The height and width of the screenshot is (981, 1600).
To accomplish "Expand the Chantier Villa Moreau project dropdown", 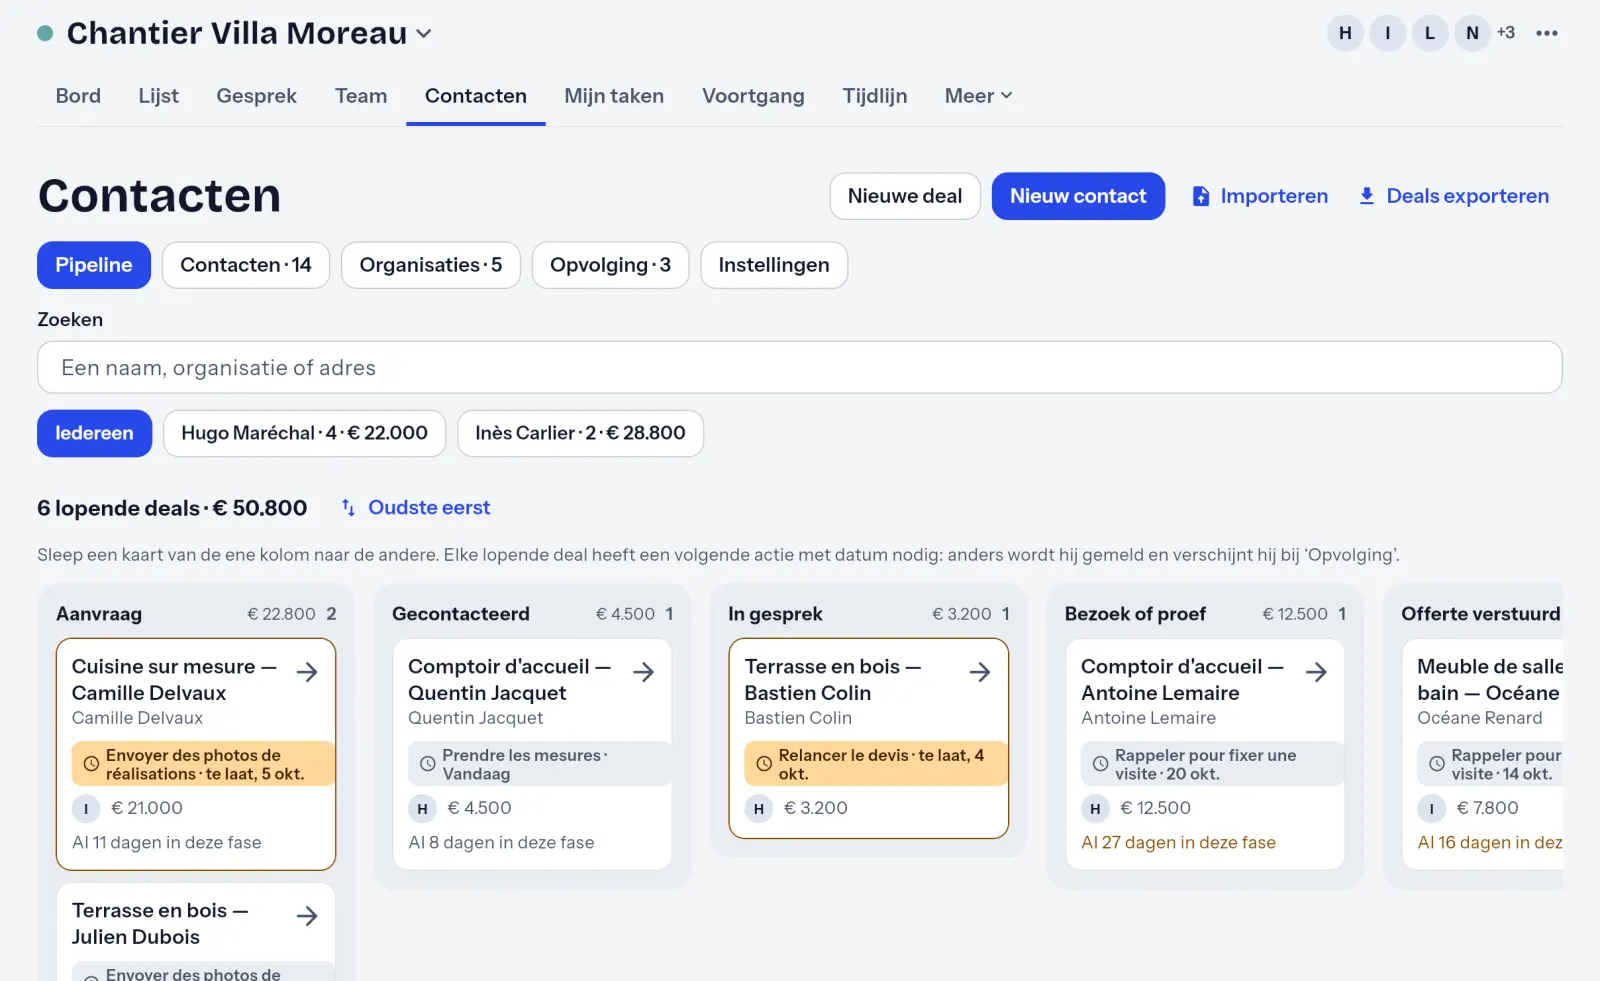I will (x=424, y=33).
